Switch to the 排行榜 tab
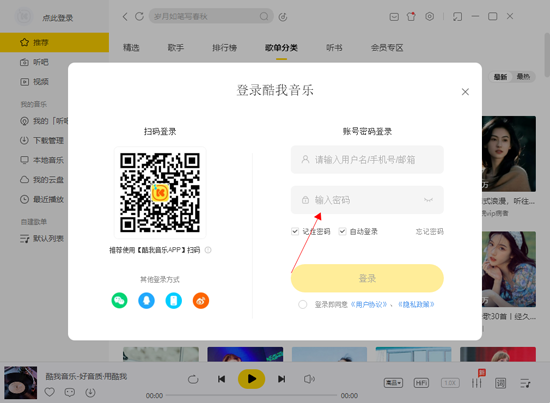This screenshot has width=550, height=403. click(224, 48)
